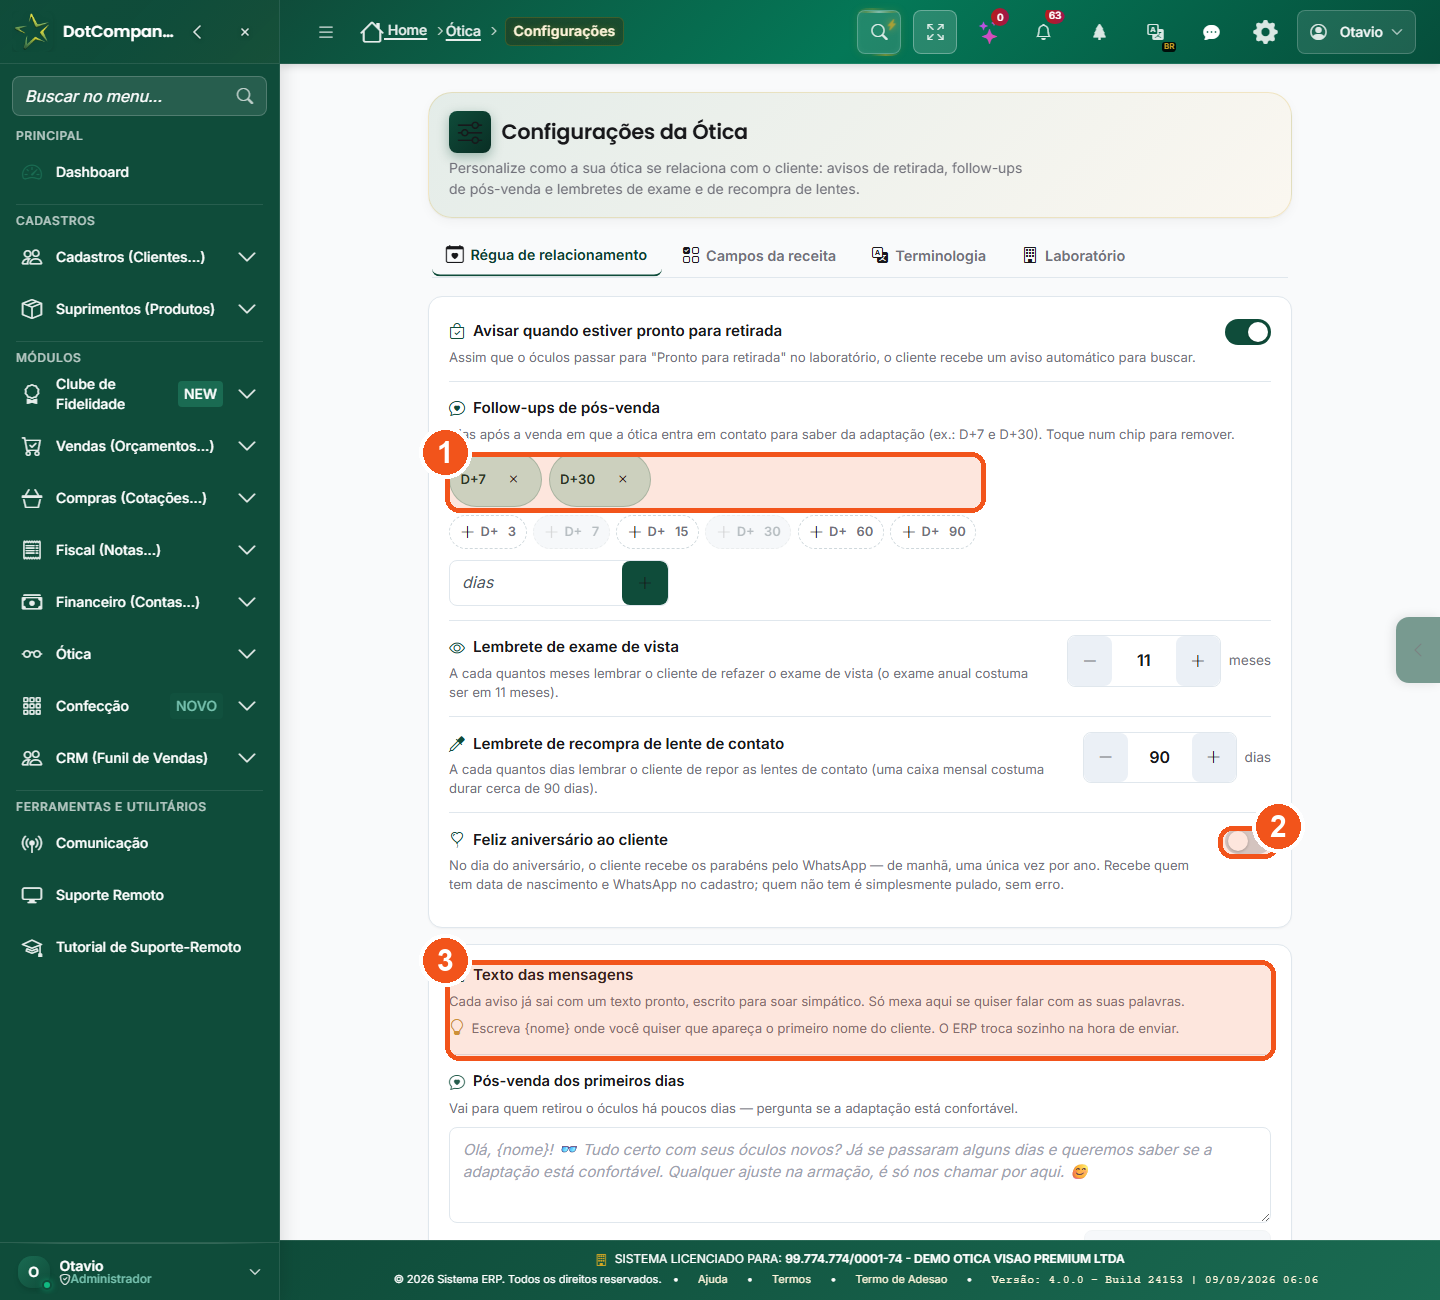This screenshot has height=1300, width=1440.
Task: Decrease eye exam reminder months
Action: point(1090,661)
